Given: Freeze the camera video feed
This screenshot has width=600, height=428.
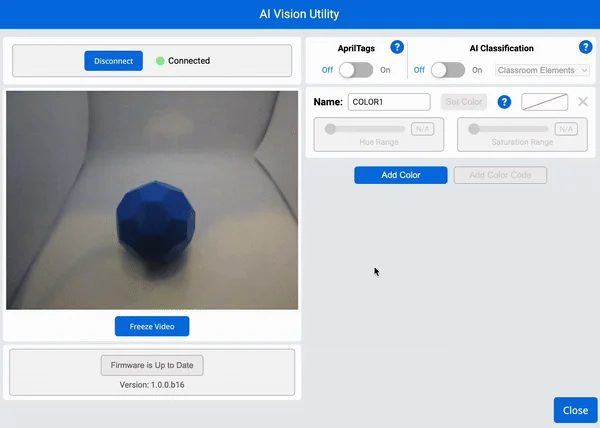Looking at the screenshot, I should (152, 327).
